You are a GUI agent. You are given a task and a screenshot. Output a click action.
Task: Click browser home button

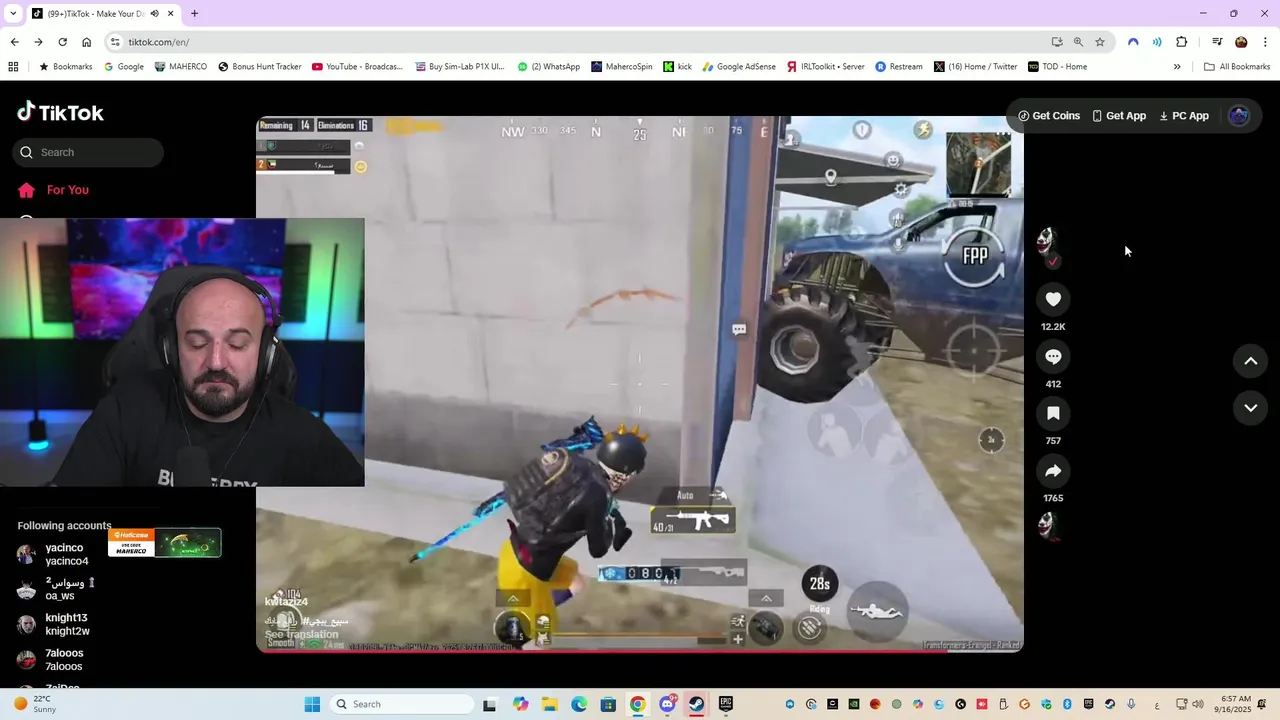pyautogui.click(x=87, y=42)
